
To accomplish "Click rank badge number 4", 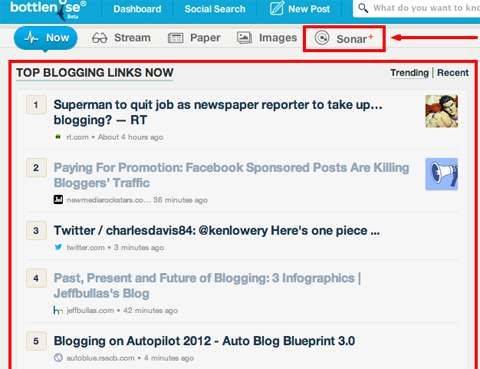I will (36, 278).
